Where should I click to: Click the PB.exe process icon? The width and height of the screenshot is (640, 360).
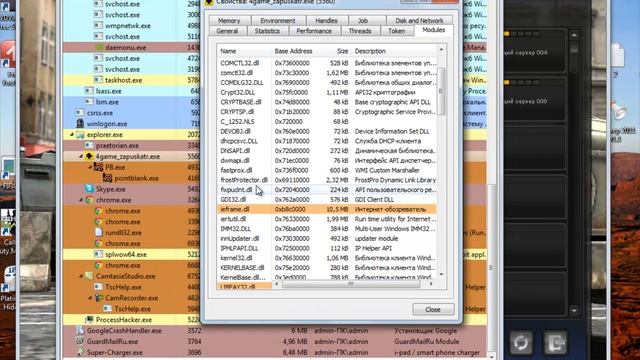[98, 167]
